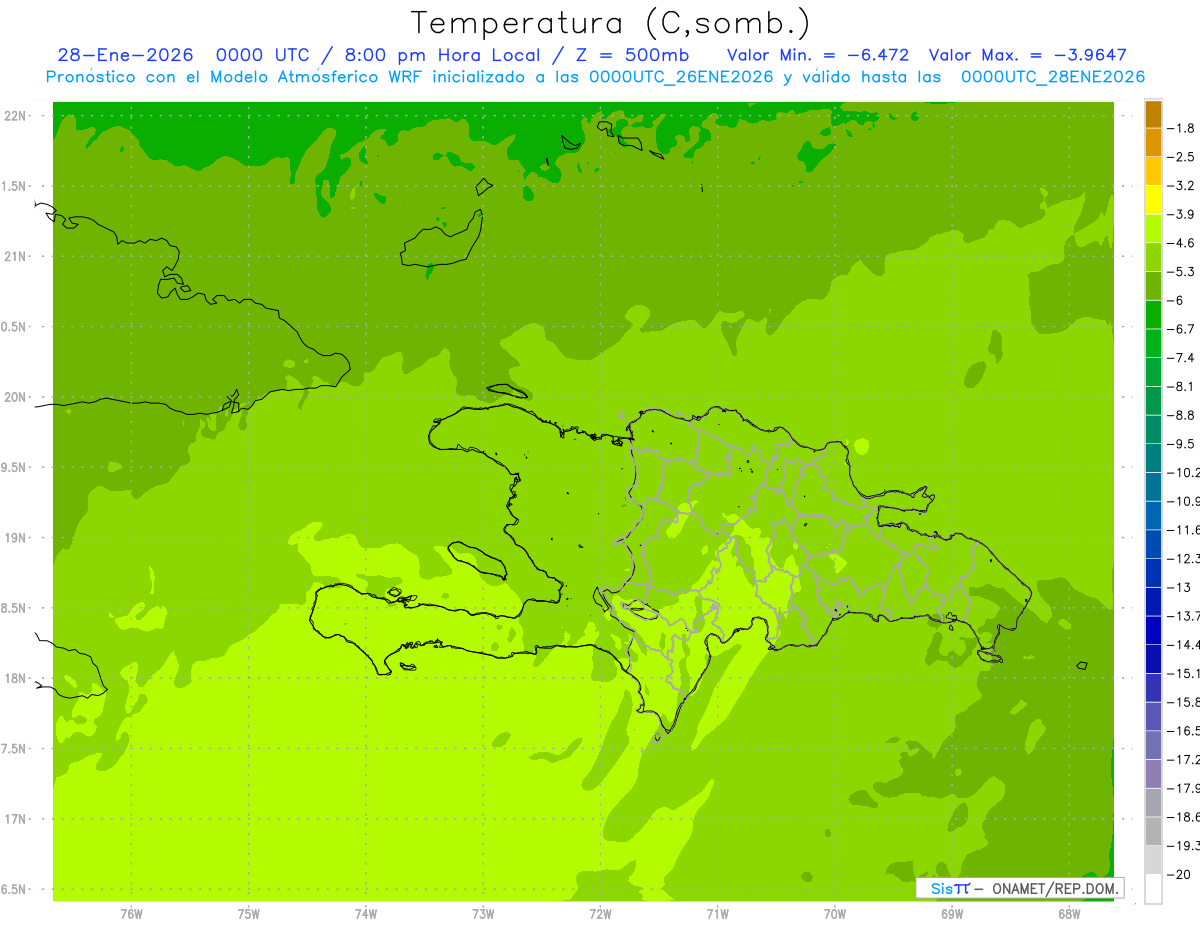Screen dimensions: 1200x927
Task: Click the white swatch below -20
Action: click(x=1153, y=888)
